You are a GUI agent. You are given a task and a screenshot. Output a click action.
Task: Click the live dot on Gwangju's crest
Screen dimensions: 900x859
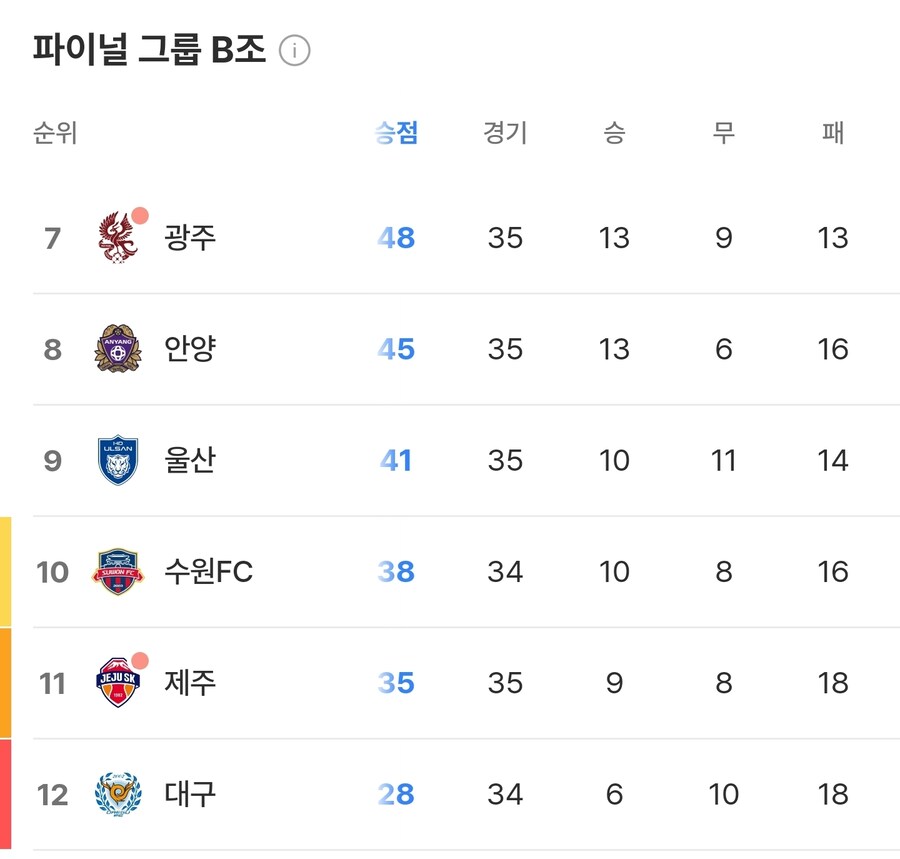(141, 212)
